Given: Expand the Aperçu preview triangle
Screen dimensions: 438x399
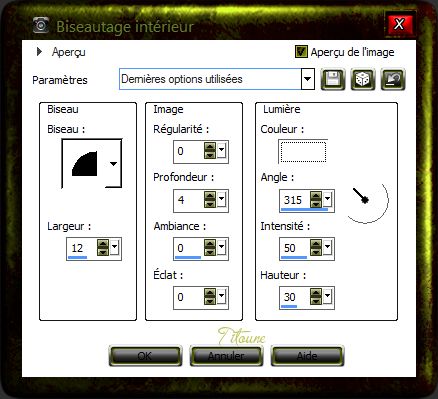Looking at the screenshot, I should pos(39,52).
